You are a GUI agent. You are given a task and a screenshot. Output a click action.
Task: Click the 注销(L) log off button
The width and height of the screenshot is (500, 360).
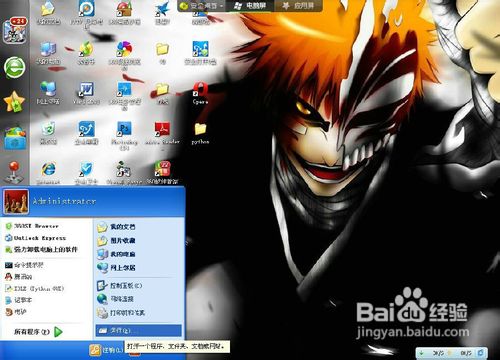pos(105,350)
